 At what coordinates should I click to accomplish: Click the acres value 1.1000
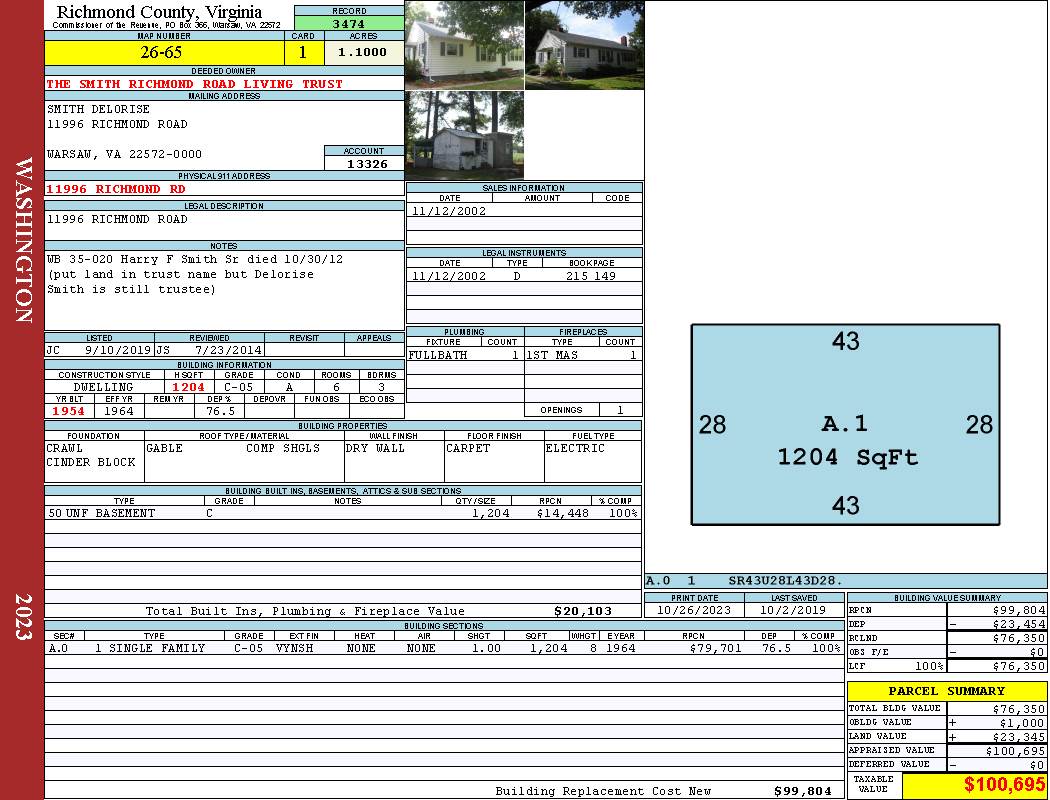point(362,52)
